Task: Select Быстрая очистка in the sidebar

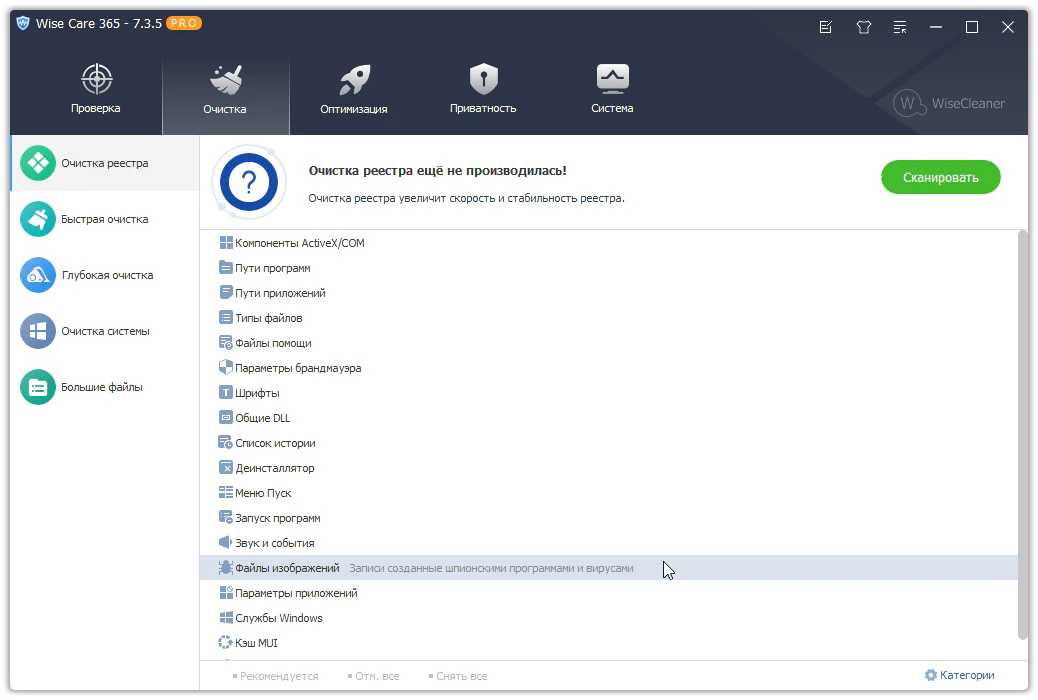Action: (x=104, y=219)
